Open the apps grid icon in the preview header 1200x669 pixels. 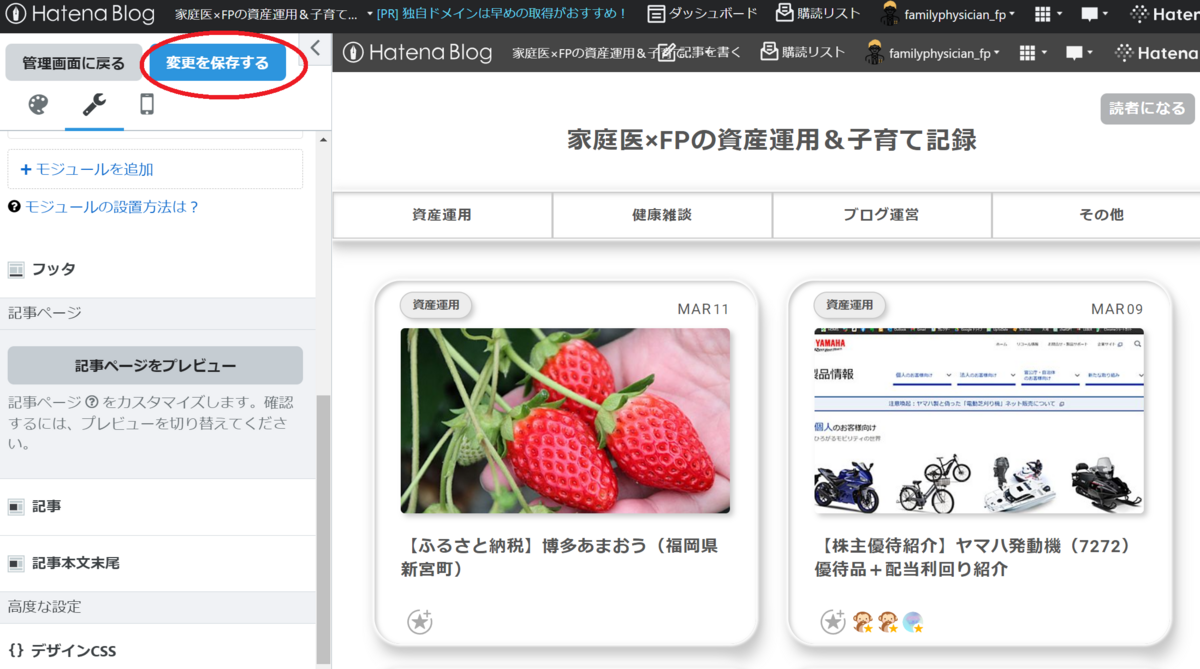1033,52
